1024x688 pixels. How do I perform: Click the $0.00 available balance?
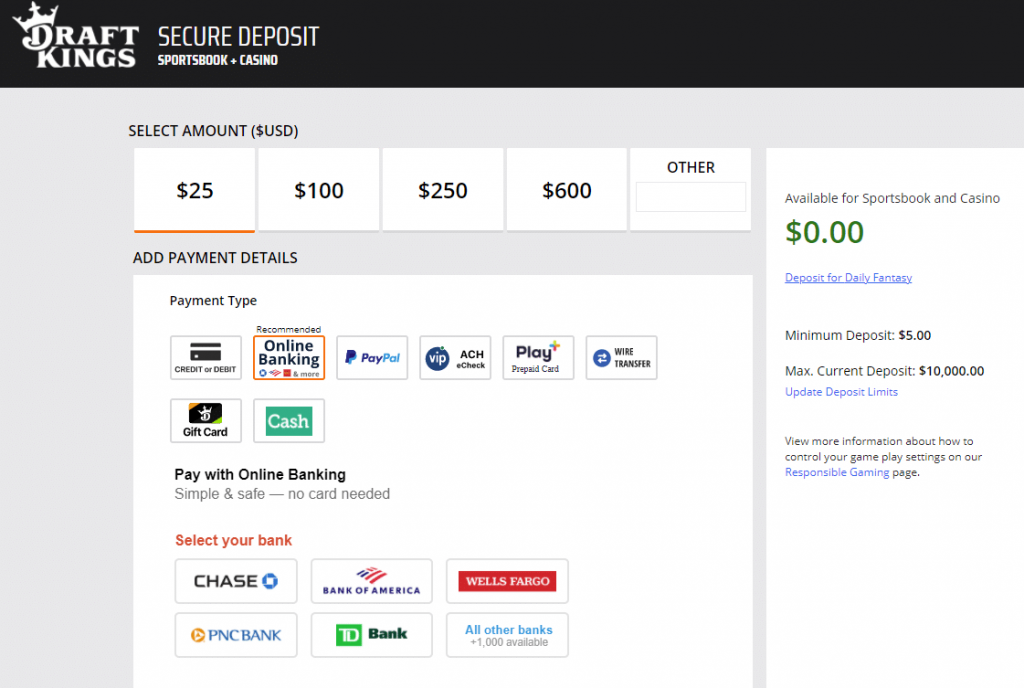[824, 232]
